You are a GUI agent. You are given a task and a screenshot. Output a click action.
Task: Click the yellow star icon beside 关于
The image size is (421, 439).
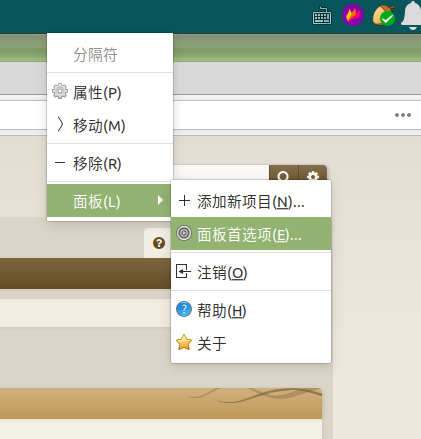tap(184, 342)
